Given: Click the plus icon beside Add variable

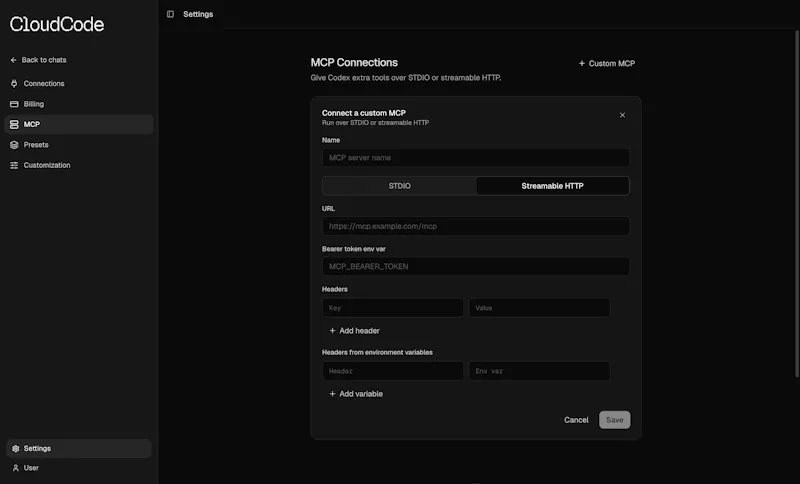Looking at the screenshot, I should (332, 394).
